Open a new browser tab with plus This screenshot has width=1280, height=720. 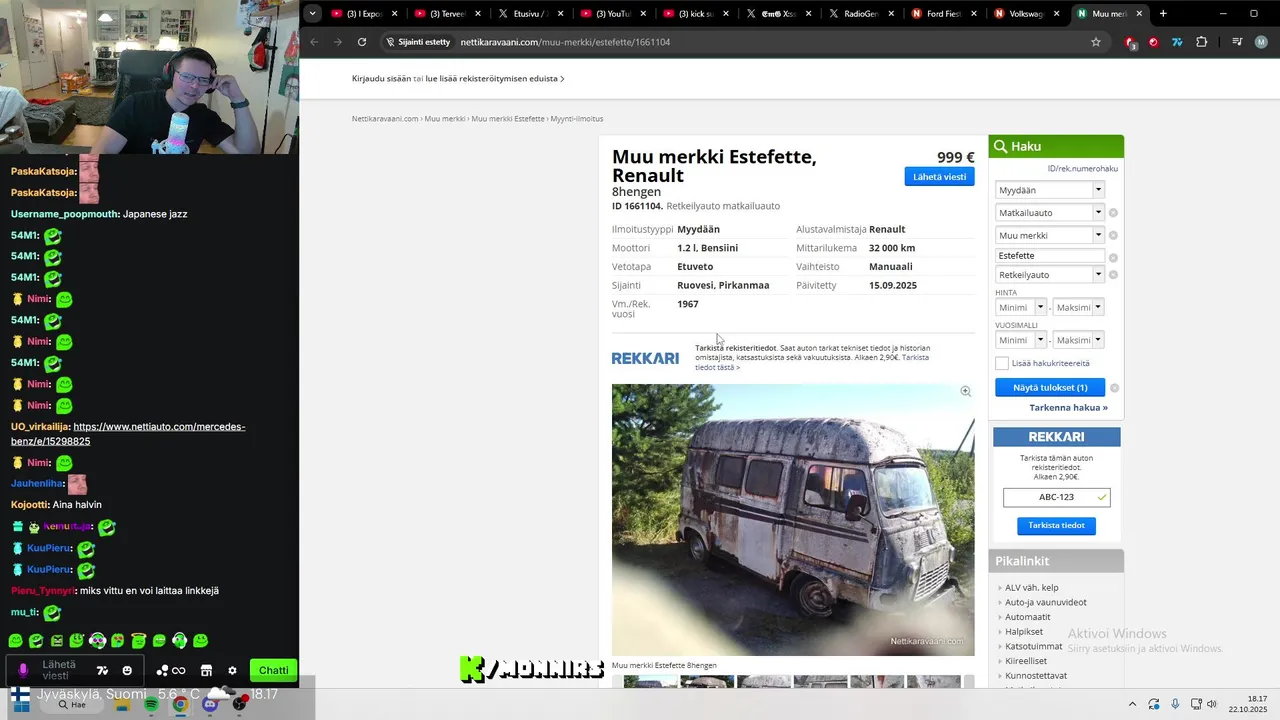click(x=1163, y=14)
